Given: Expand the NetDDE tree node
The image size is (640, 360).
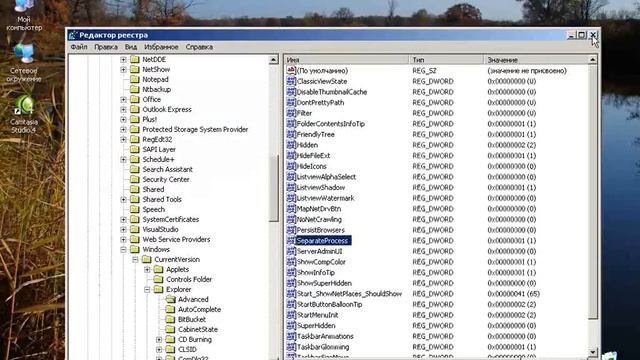Looking at the screenshot, I should 123,60.
